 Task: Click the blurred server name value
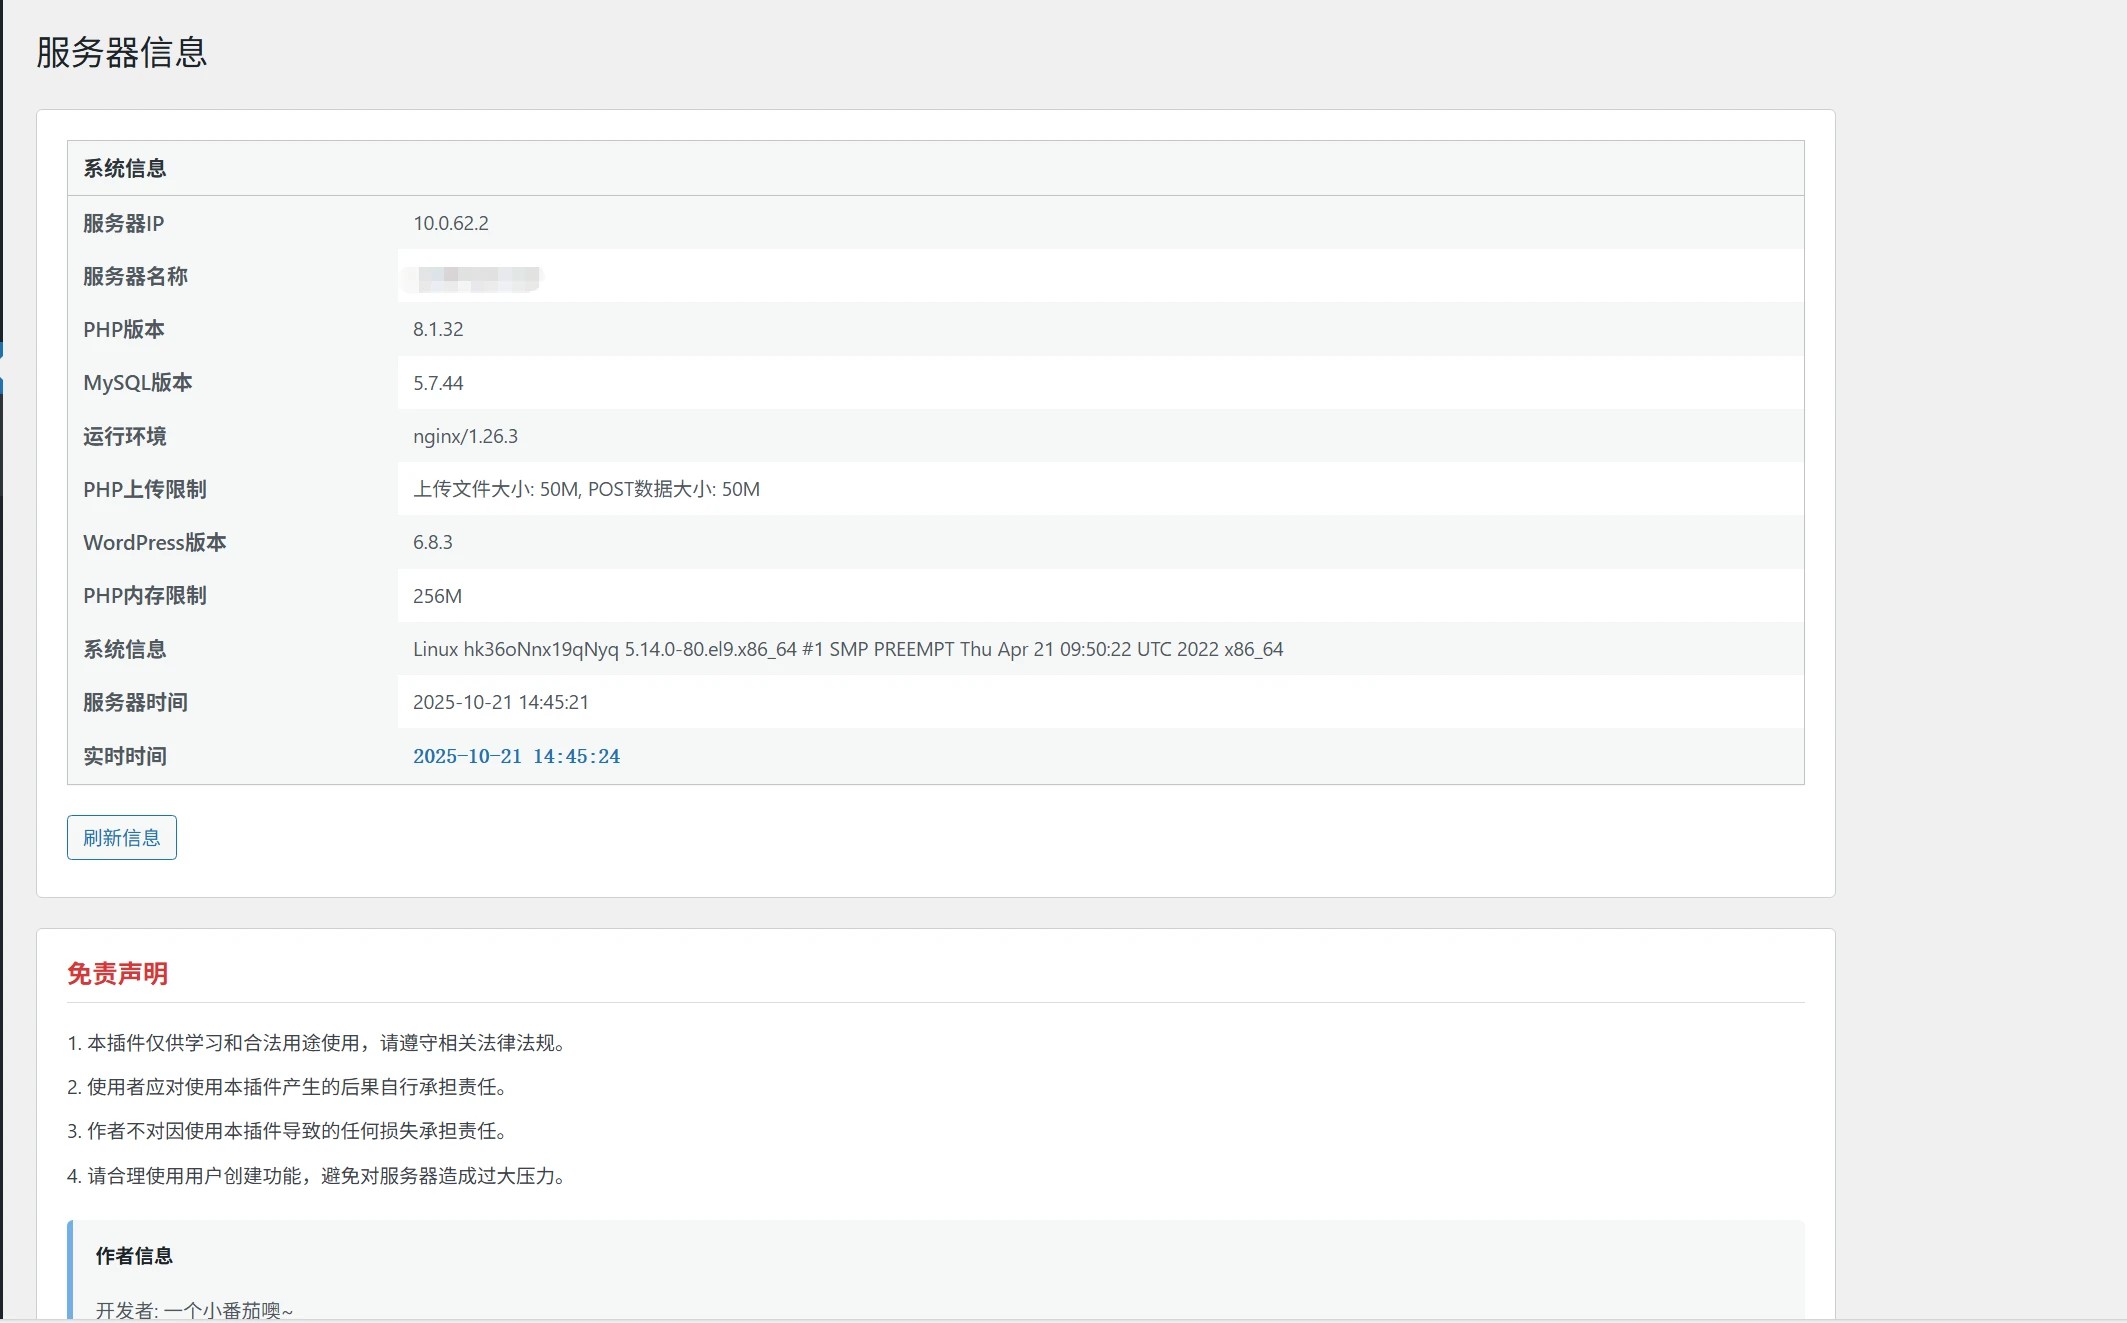point(478,277)
